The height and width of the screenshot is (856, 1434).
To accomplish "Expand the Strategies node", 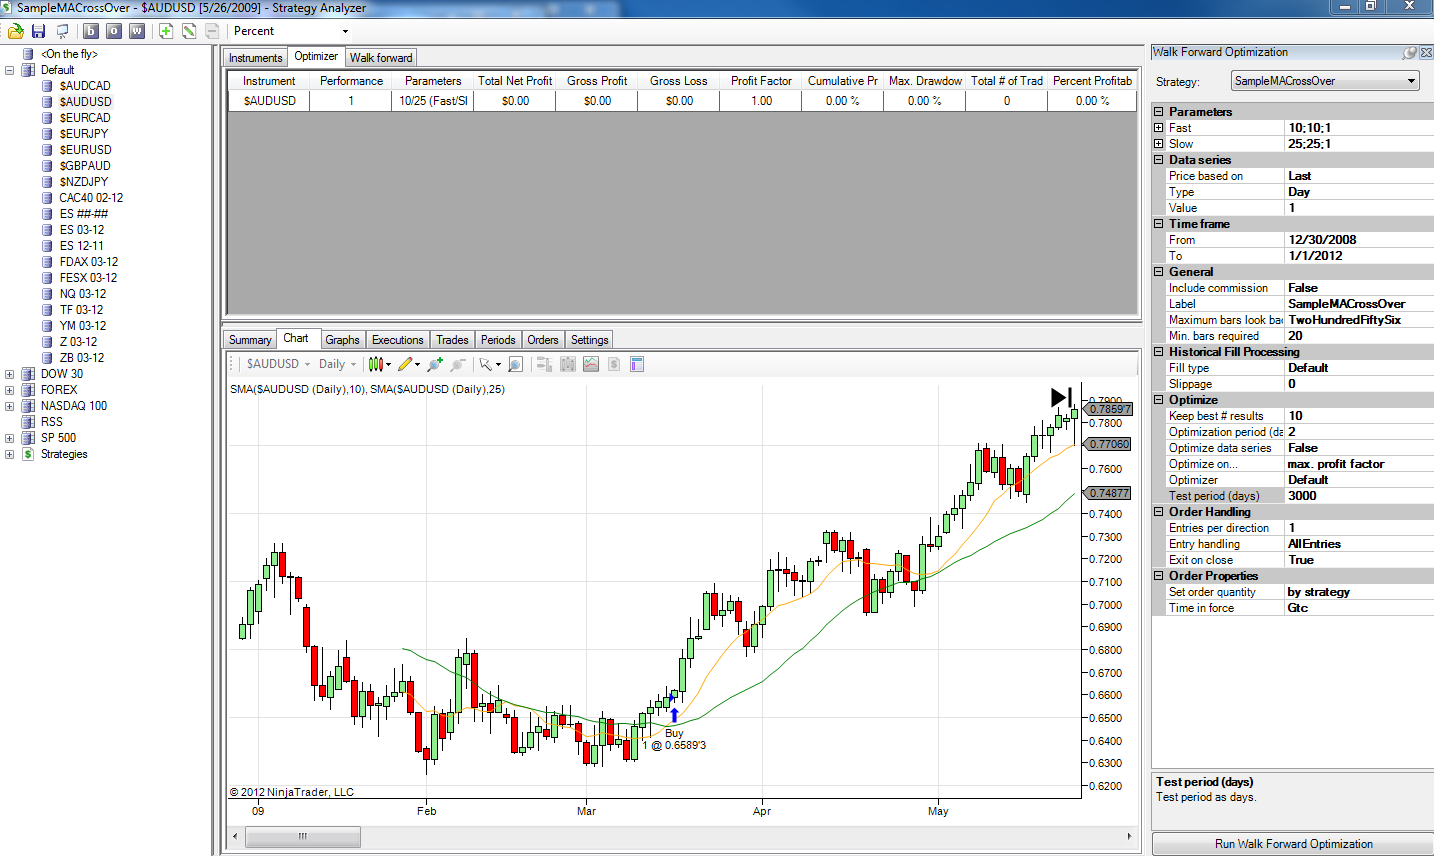I will pyautogui.click(x=10, y=454).
